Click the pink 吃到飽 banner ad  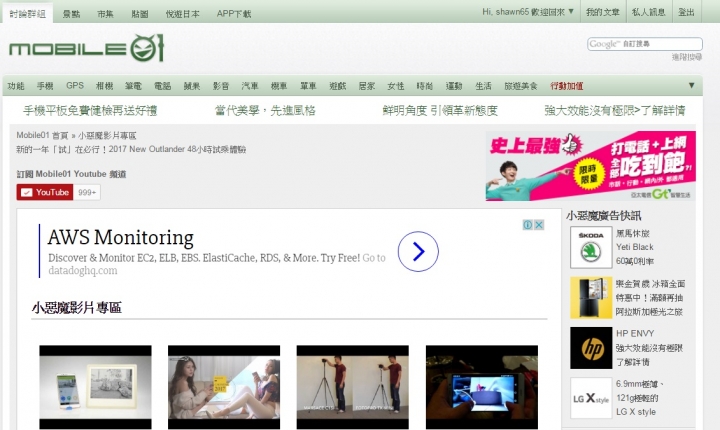[591, 166]
